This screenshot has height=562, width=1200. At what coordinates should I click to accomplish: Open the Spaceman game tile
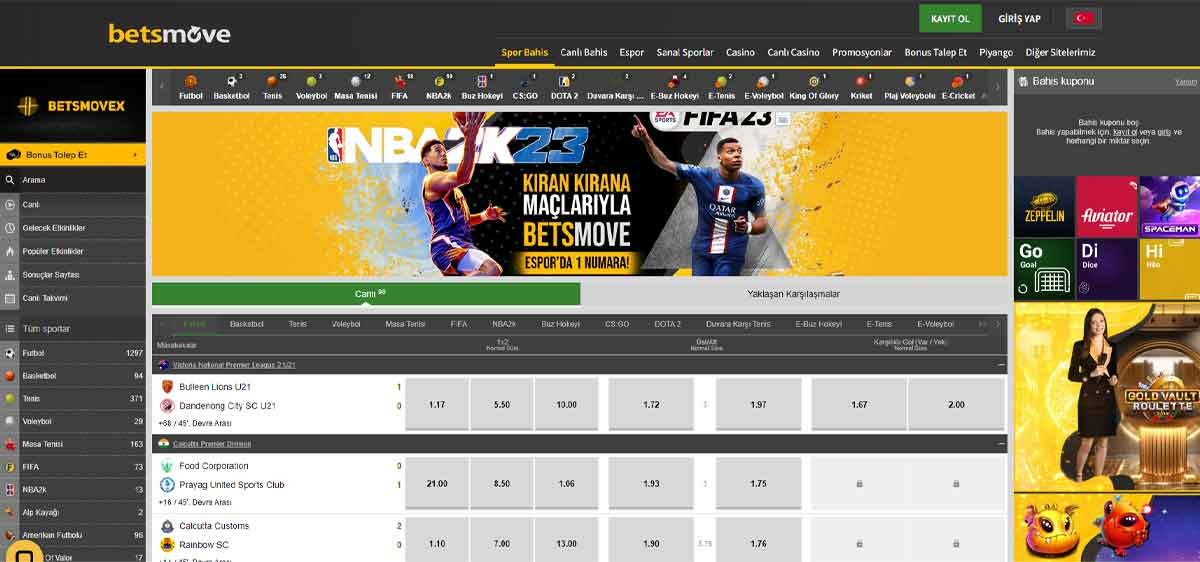[x=1170, y=206]
